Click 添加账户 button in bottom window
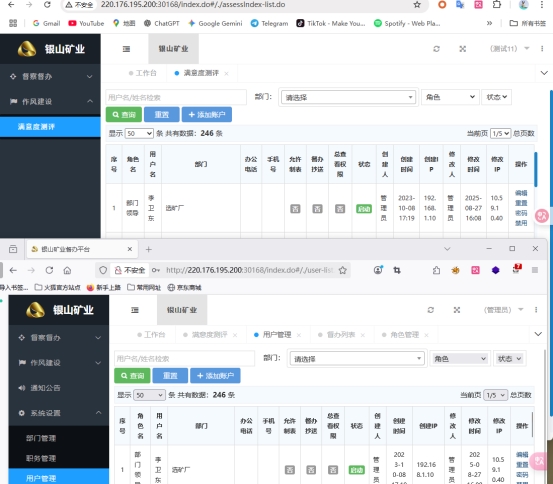 pos(215,376)
